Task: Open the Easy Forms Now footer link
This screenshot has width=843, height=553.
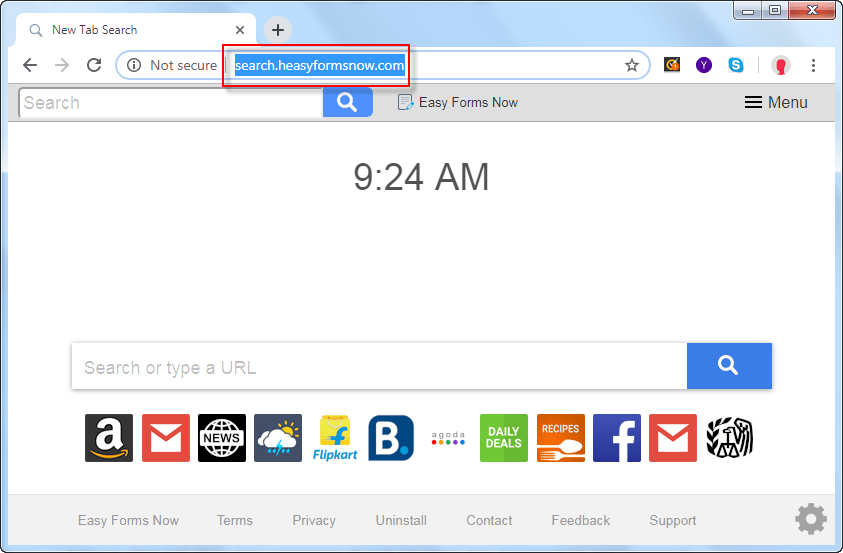Action: tap(128, 520)
